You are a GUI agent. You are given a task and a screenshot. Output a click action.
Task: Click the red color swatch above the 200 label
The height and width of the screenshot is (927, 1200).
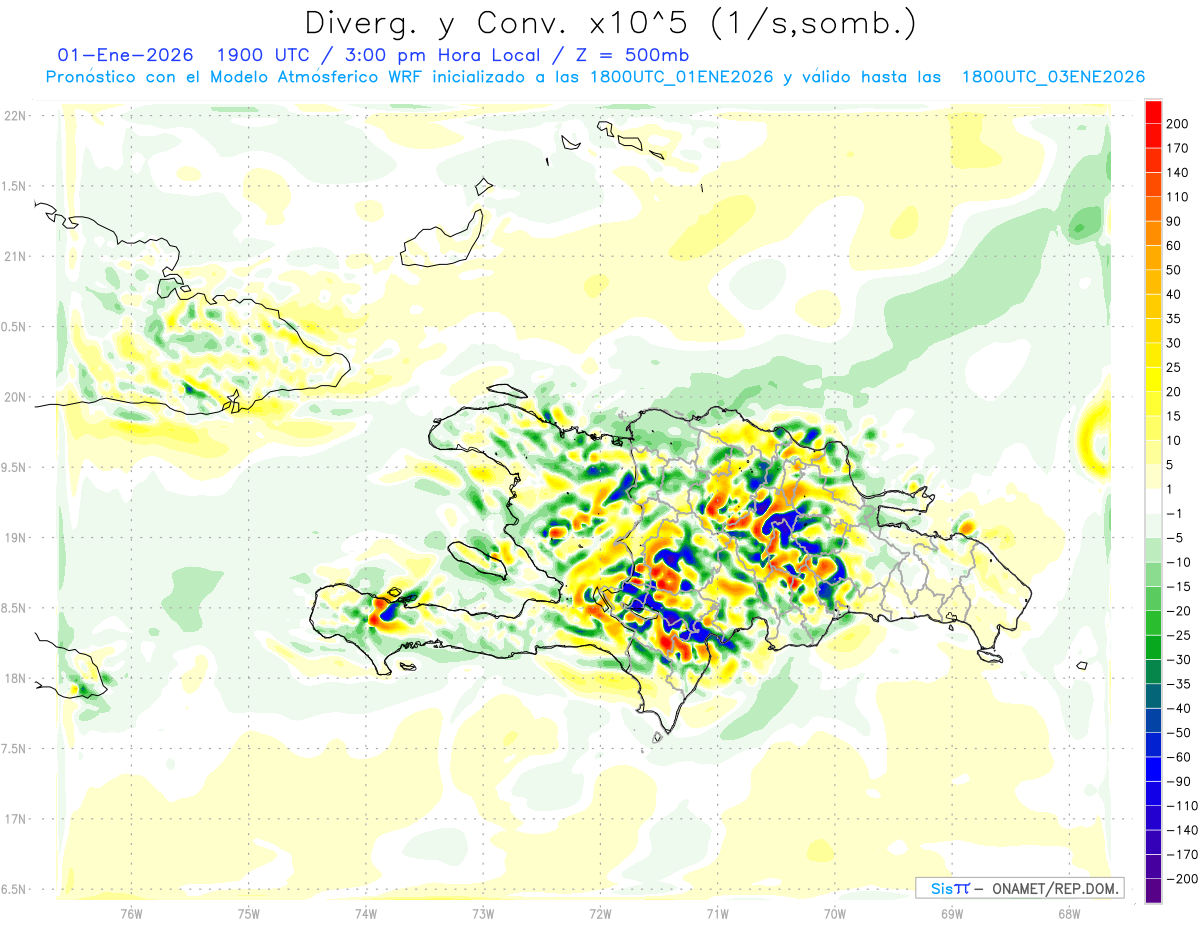coord(1153,111)
